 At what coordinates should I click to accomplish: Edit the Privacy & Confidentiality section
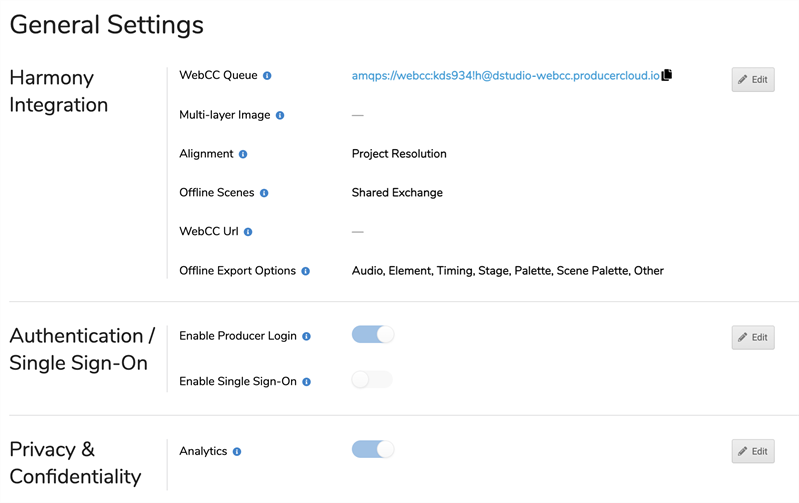753,451
